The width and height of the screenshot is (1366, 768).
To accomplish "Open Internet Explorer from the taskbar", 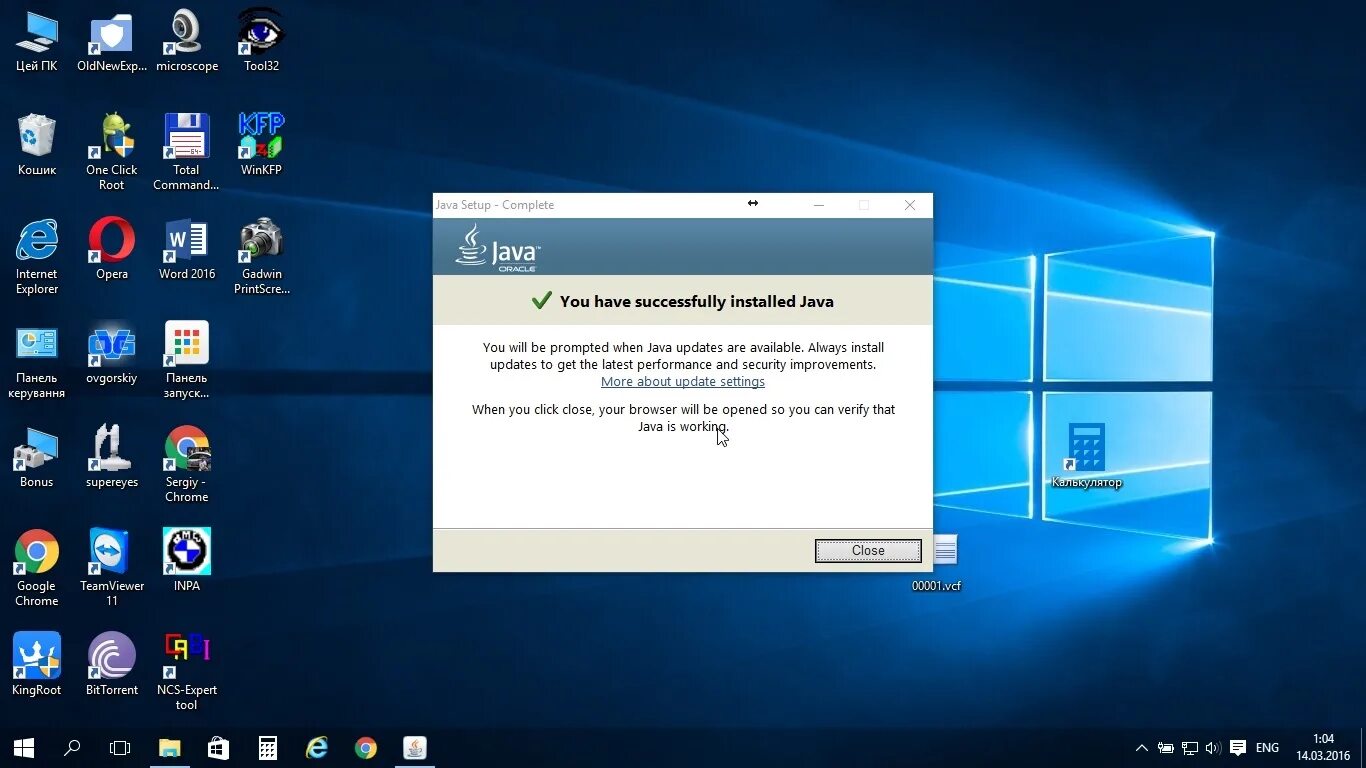I will [316, 748].
